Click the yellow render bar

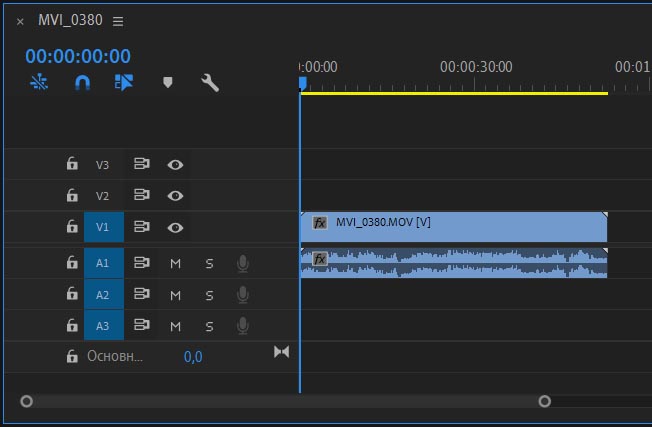454,93
